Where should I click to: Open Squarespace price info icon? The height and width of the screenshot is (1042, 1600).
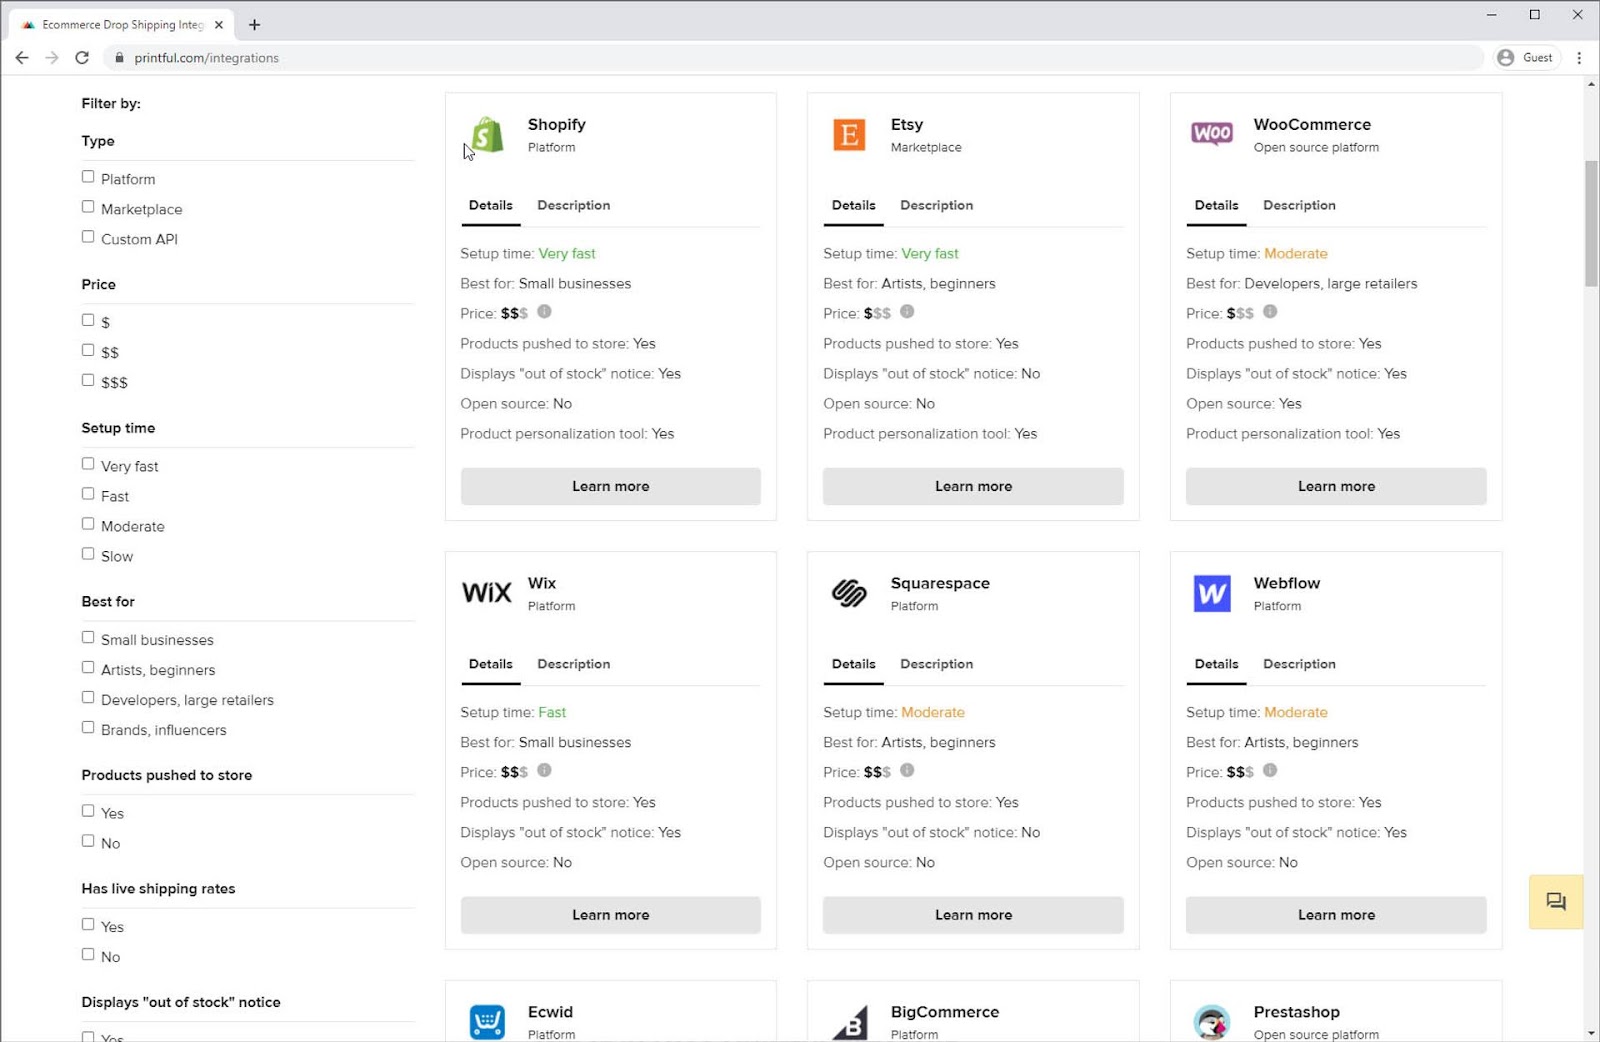tap(907, 770)
